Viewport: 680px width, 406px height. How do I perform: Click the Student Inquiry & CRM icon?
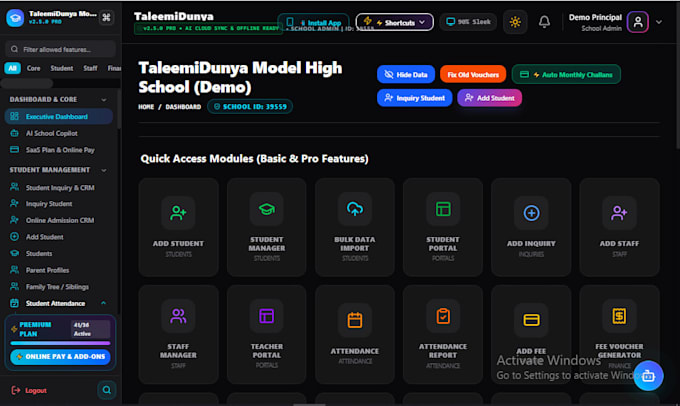pos(14,187)
